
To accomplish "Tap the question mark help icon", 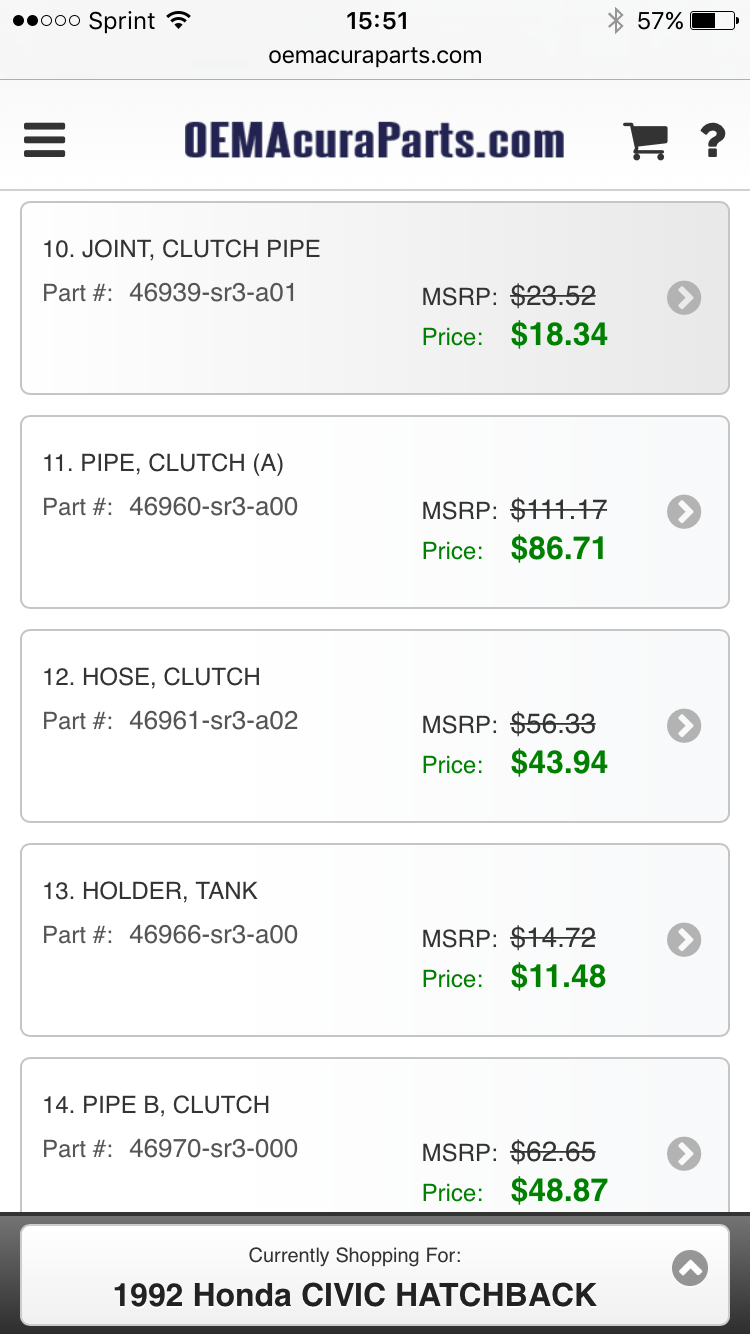I will click(712, 141).
